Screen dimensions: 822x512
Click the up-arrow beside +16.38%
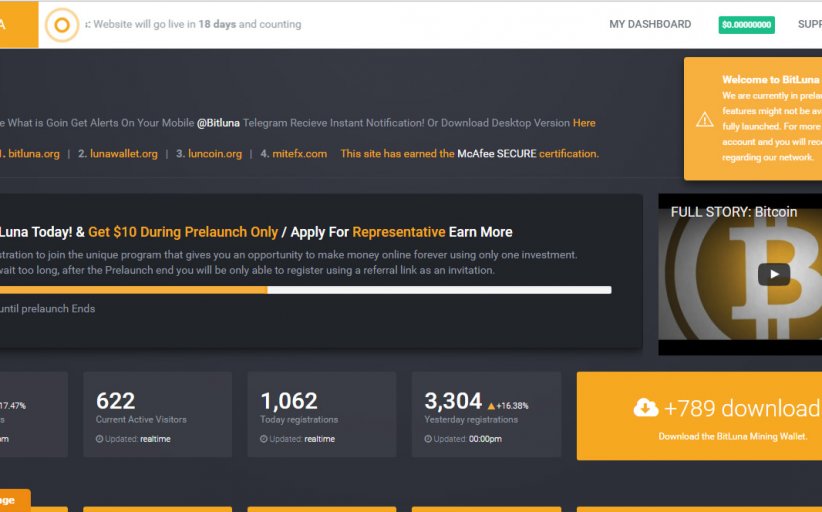pos(491,406)
